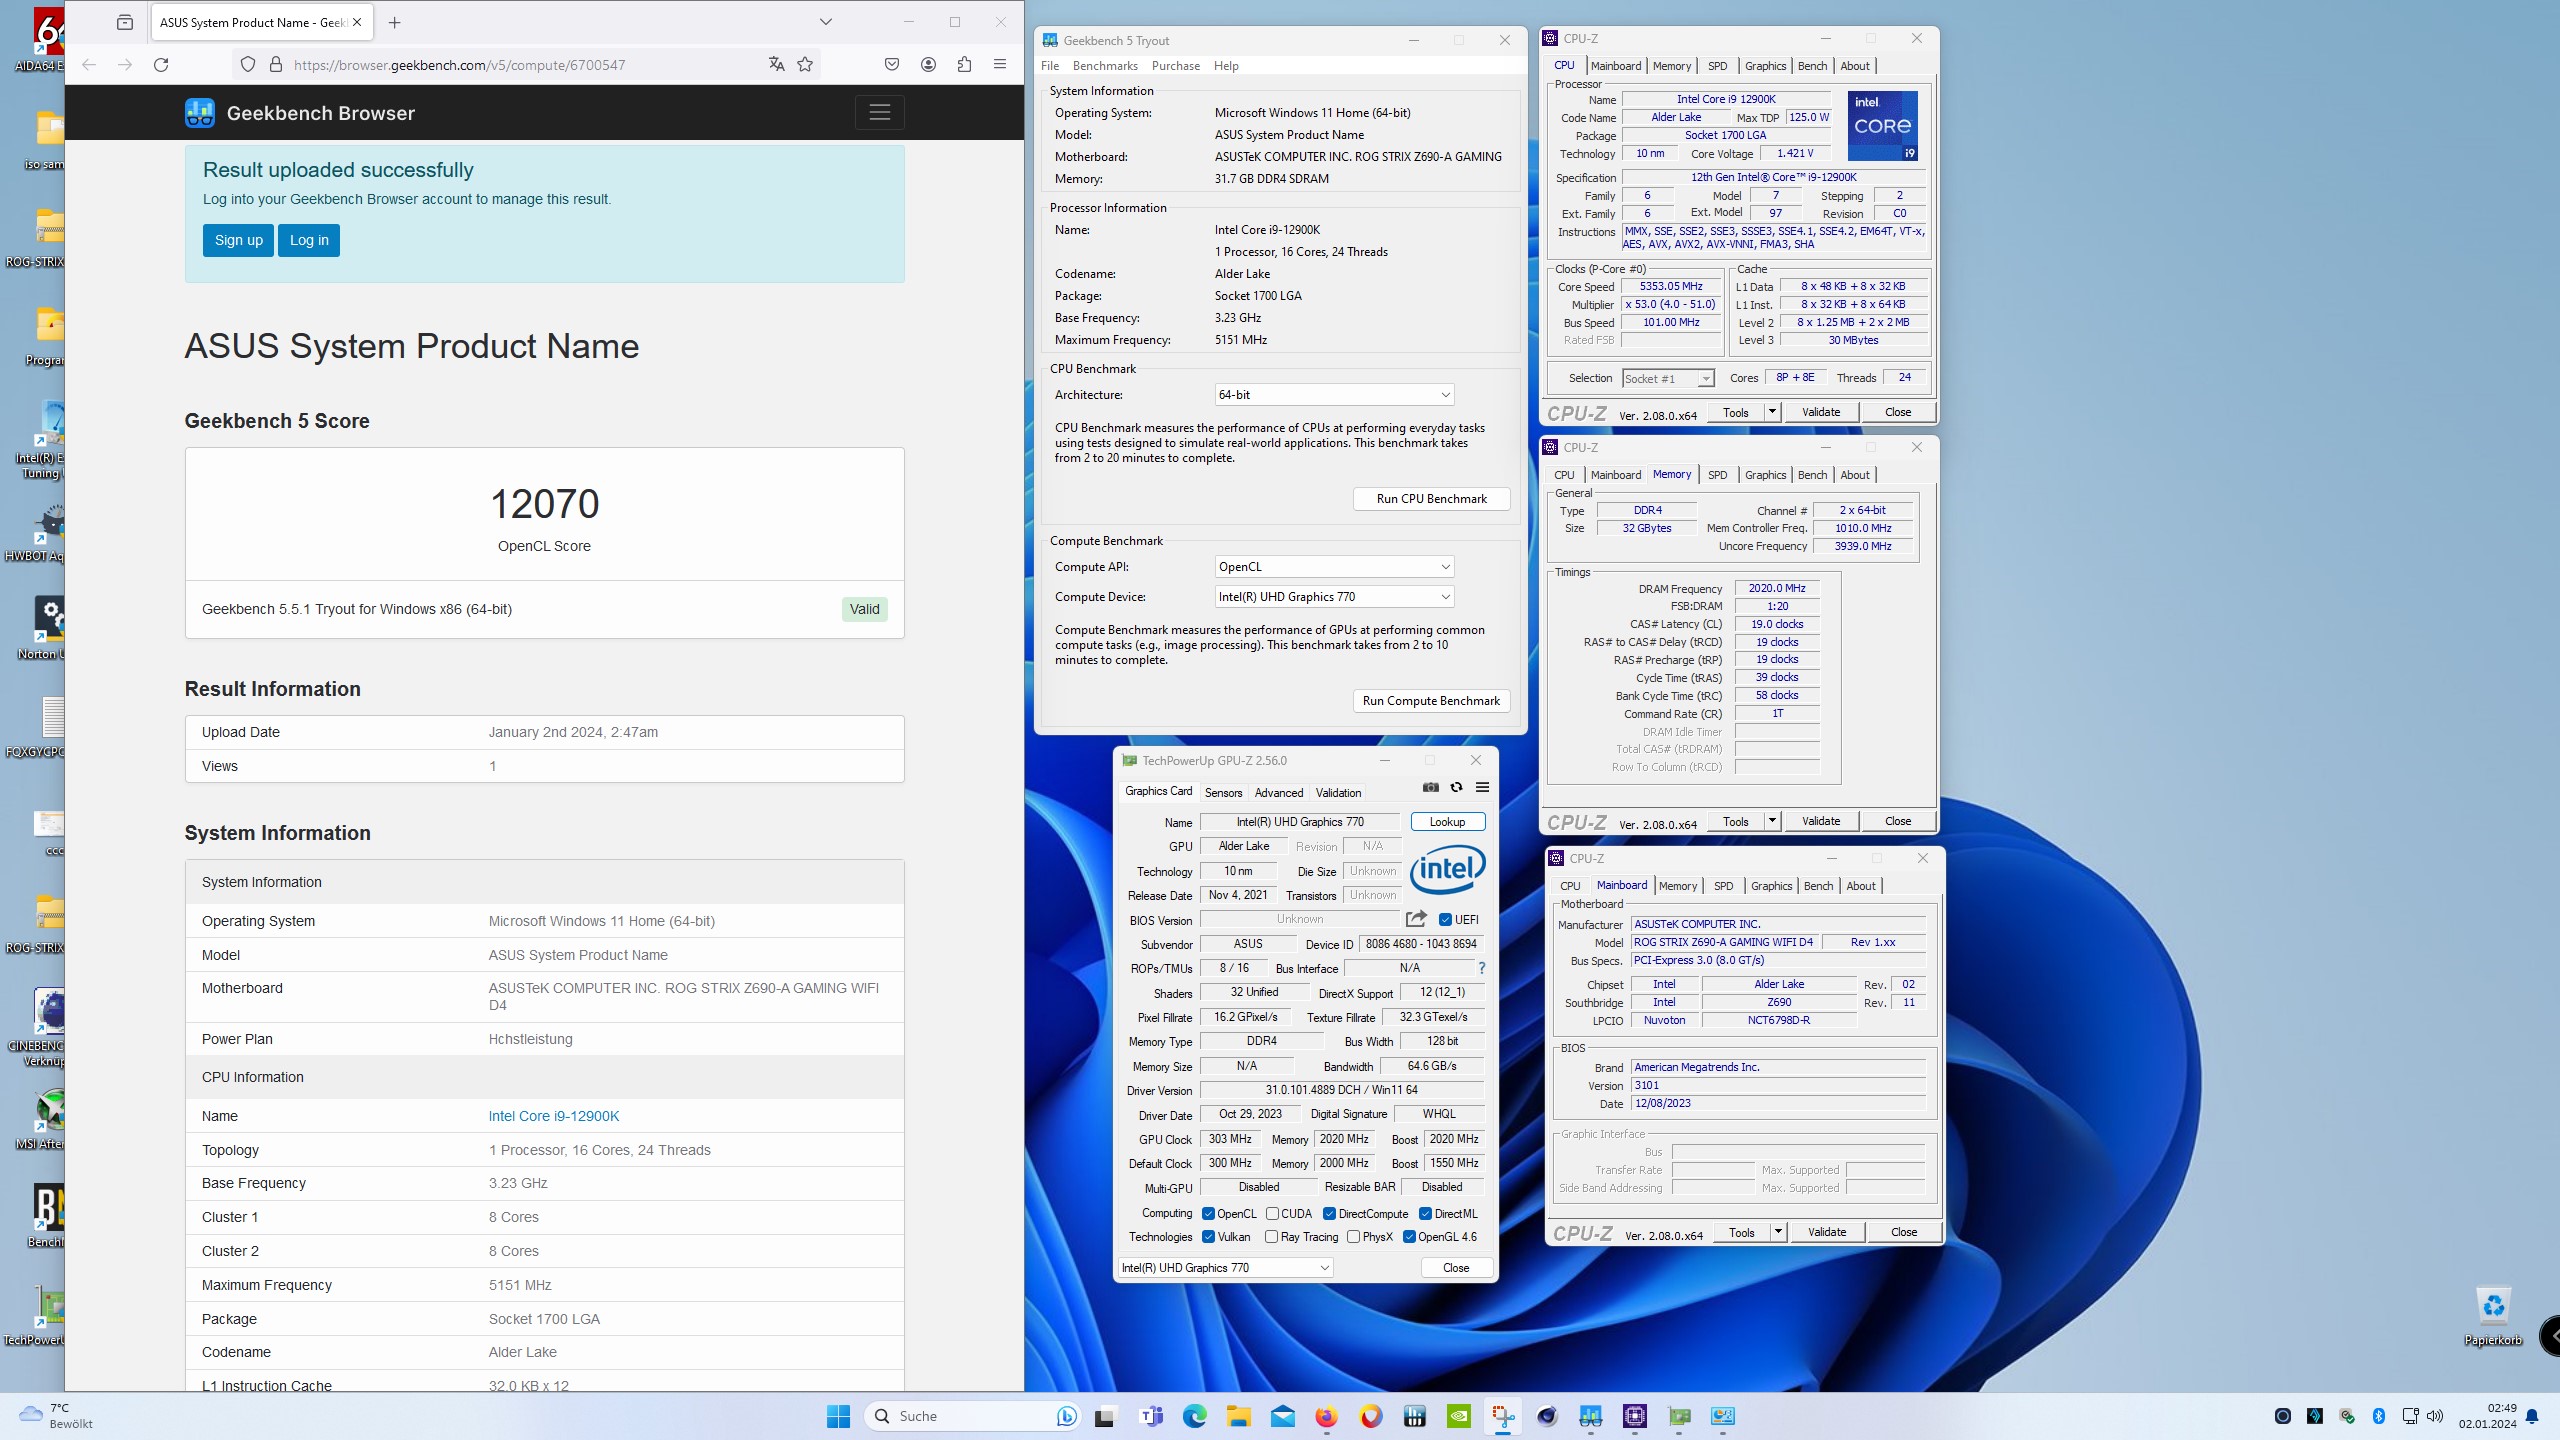Open the Compute API OpenCL dropdown
2560x1440 pixels.
click(1334, 566)
